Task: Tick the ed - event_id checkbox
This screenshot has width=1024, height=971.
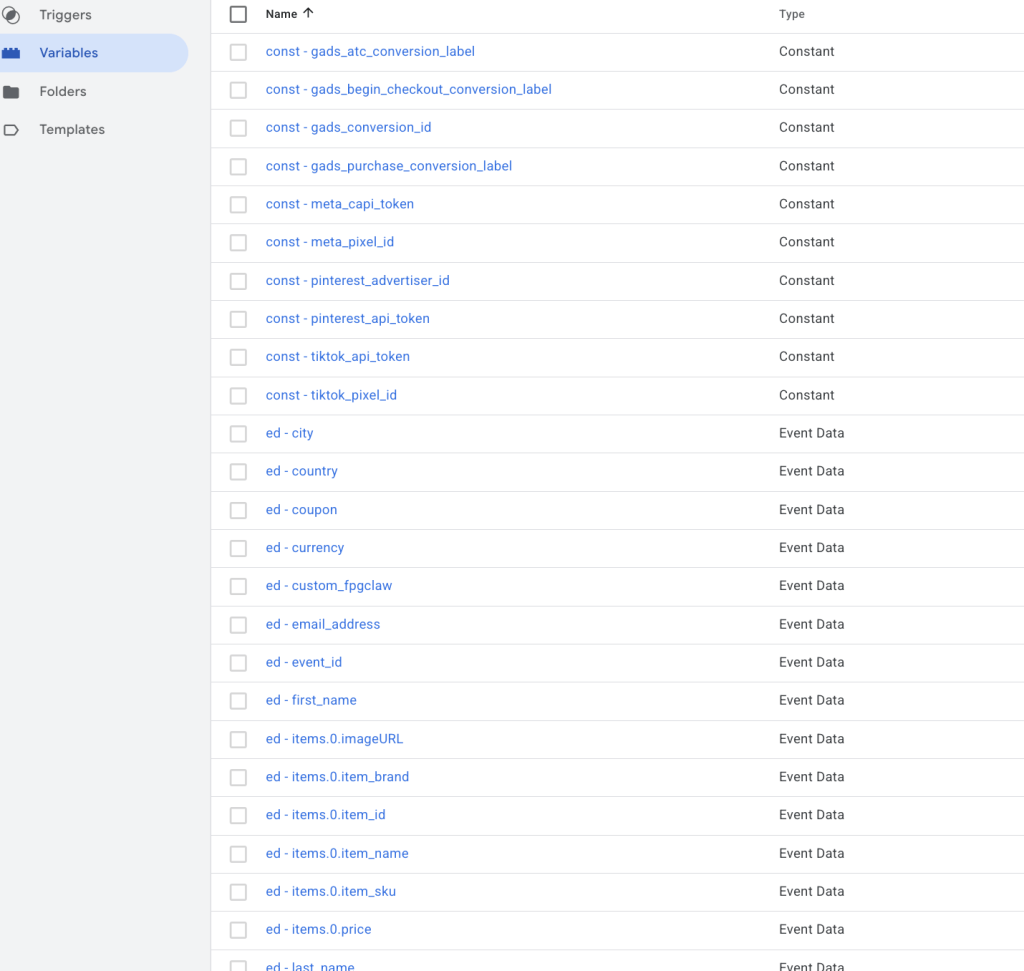Action: coord(238,663)
